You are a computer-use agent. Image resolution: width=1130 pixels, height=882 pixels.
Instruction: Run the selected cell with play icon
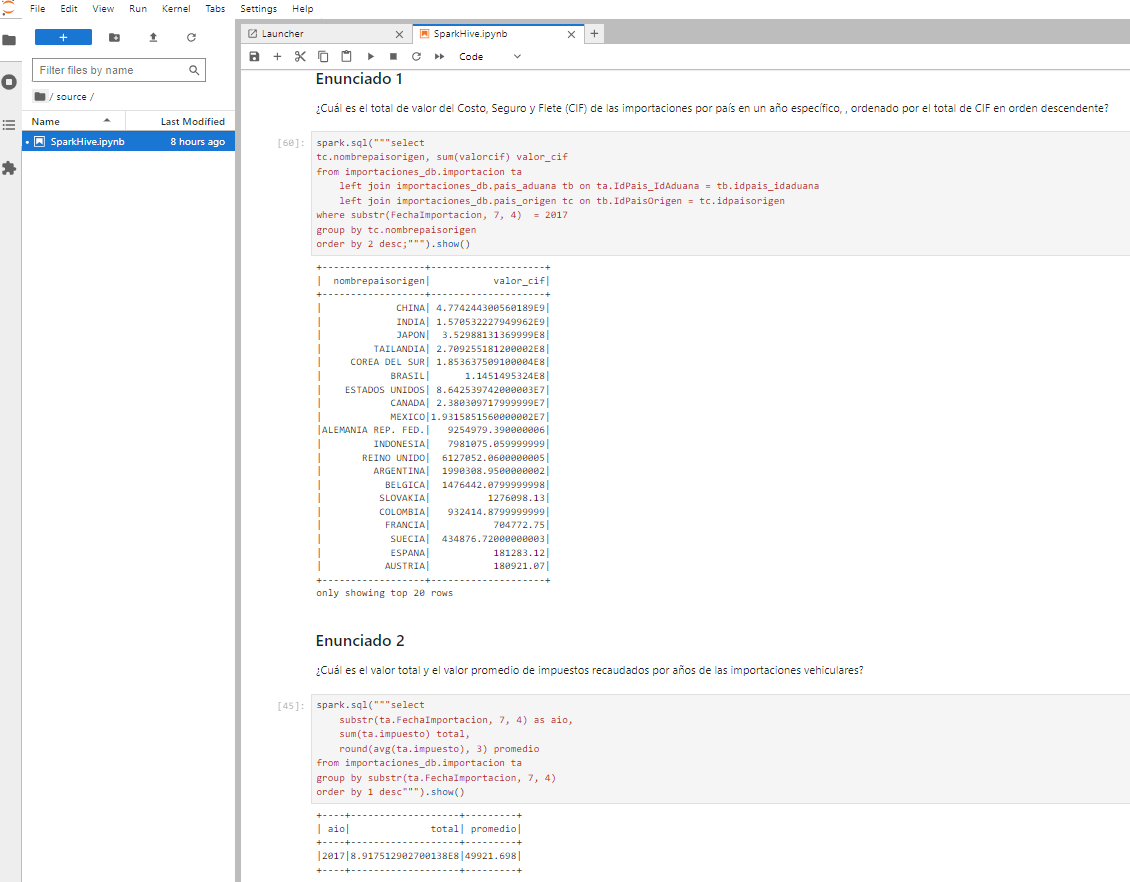(x=371, y=57)
